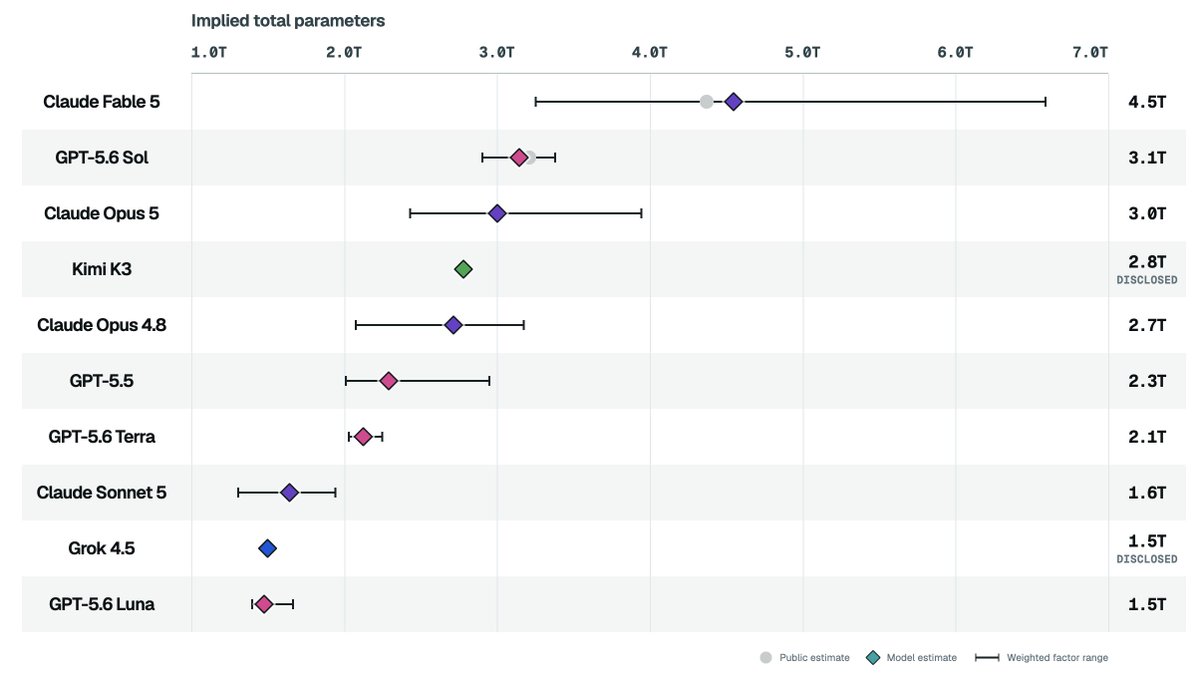The height and width of the screenshot is (678, 1200).
Task: Click the Public estimate legend circle
Action: click(x=766, y=657)
